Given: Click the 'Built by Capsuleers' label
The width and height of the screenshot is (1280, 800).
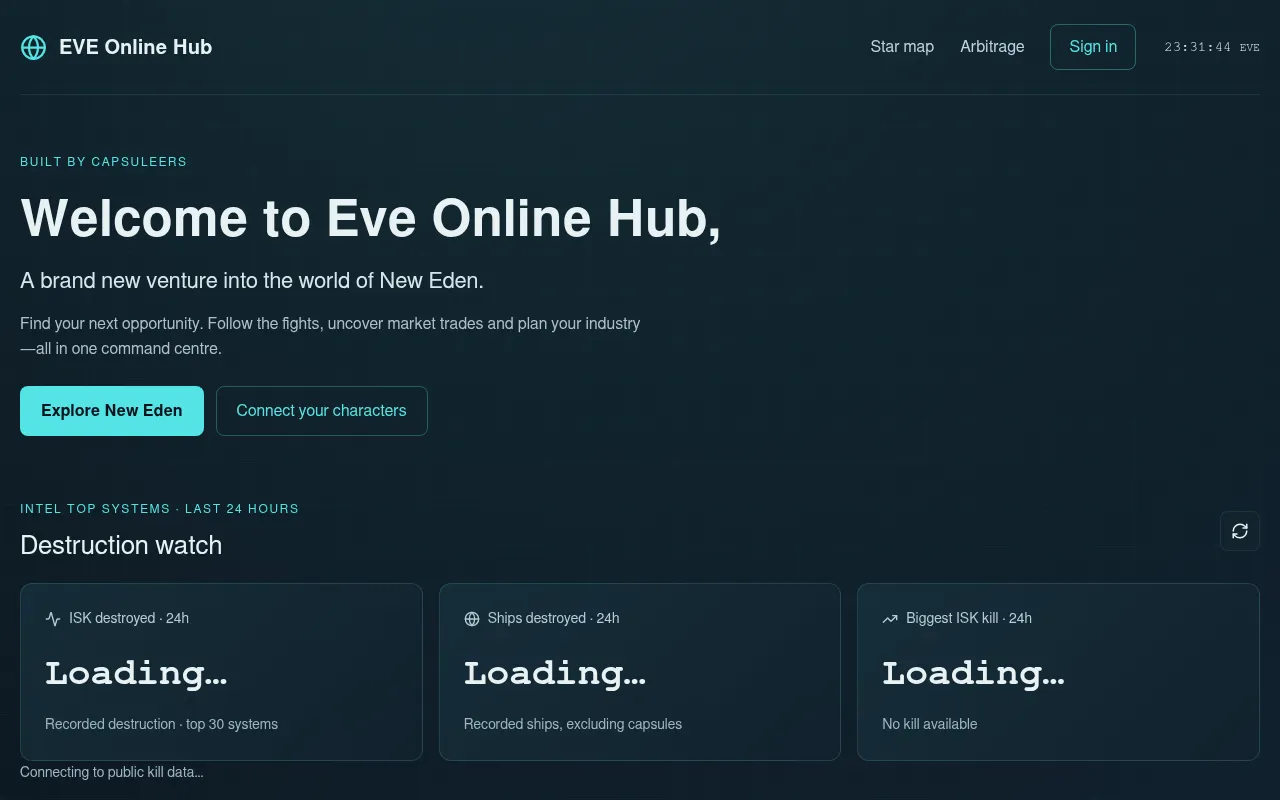Looking at the screenshot, I should click(104, 162).
